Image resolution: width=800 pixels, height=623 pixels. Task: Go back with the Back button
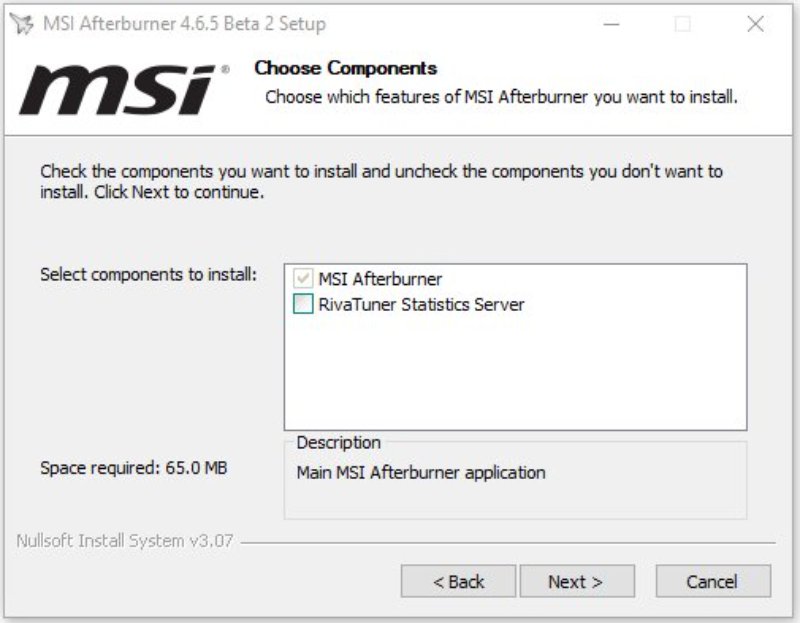point(458,581)
